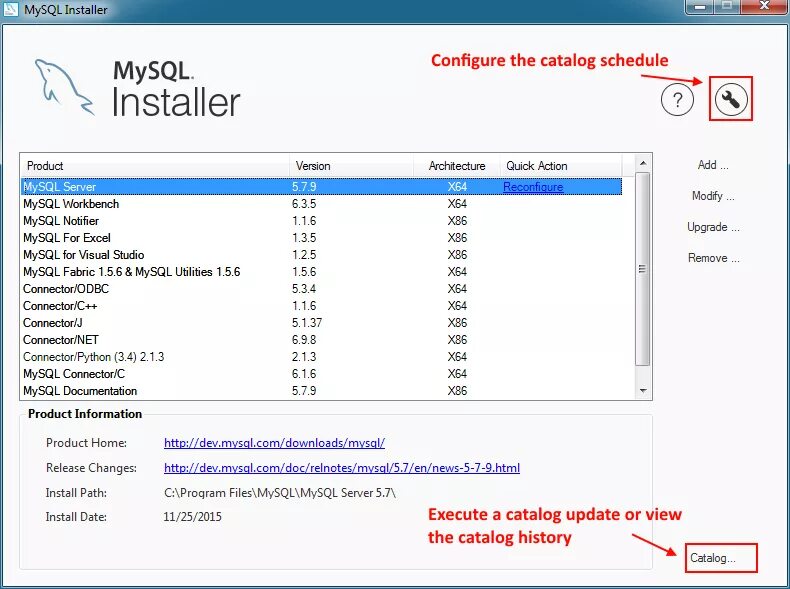Open the Catalog... button

721,558
